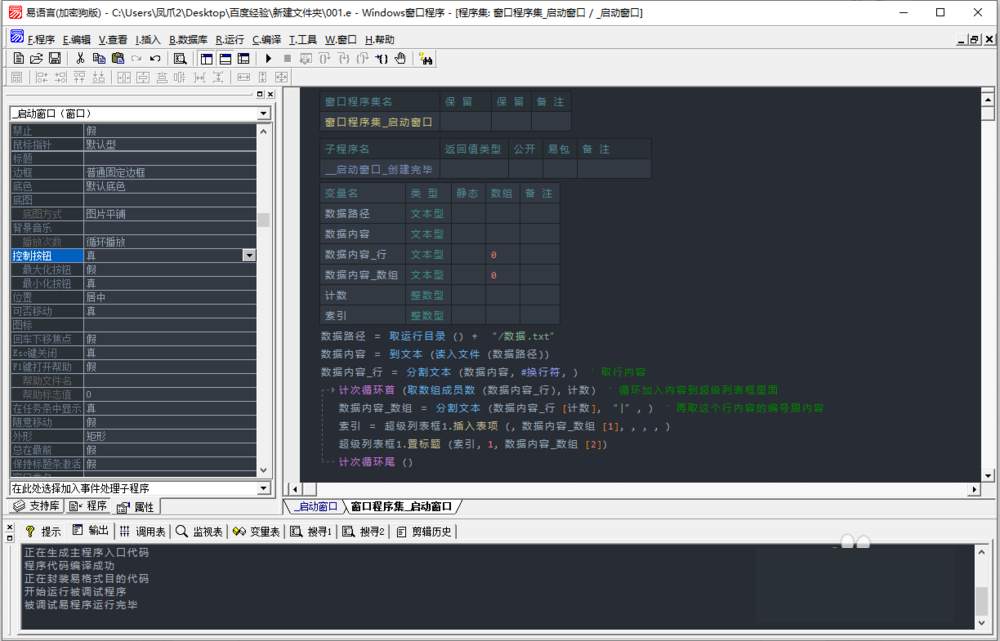Switch to the 支持库 tab
The width and height of the screenshot is (1000, 641).
(37, 506)
